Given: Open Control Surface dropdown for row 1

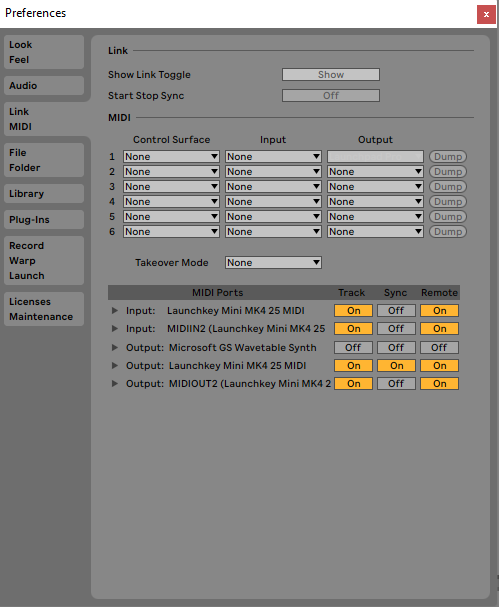Looking at the screenshot, I should coord(171,157).
